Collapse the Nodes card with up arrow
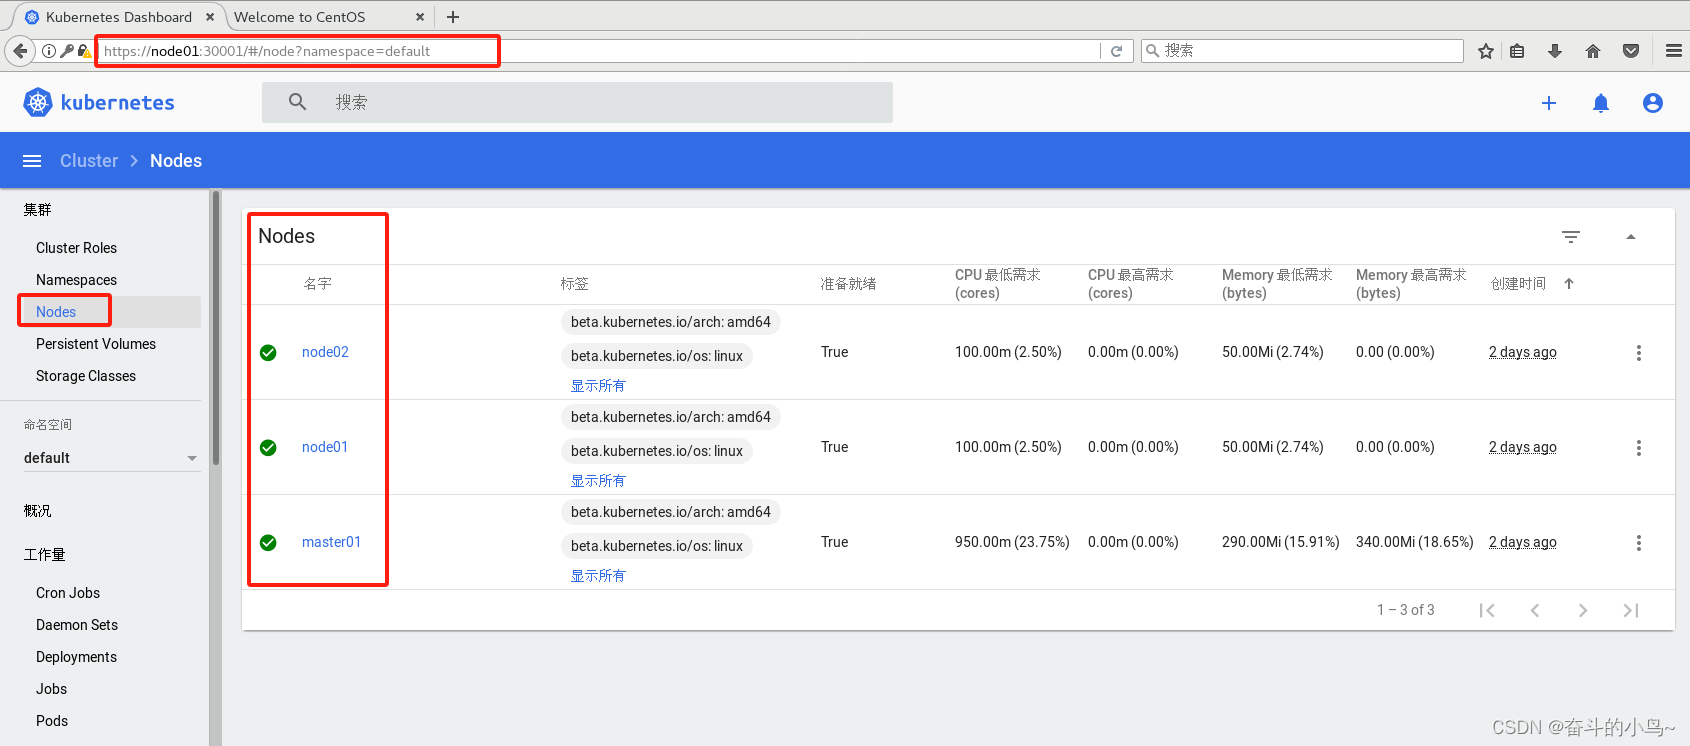 (x=1631, y=237)
